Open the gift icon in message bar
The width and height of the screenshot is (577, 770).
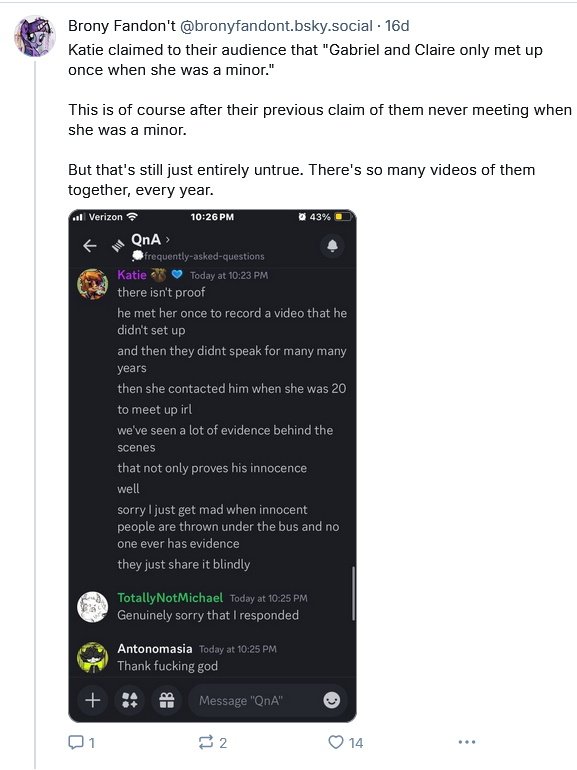click(x=167, y=700)
